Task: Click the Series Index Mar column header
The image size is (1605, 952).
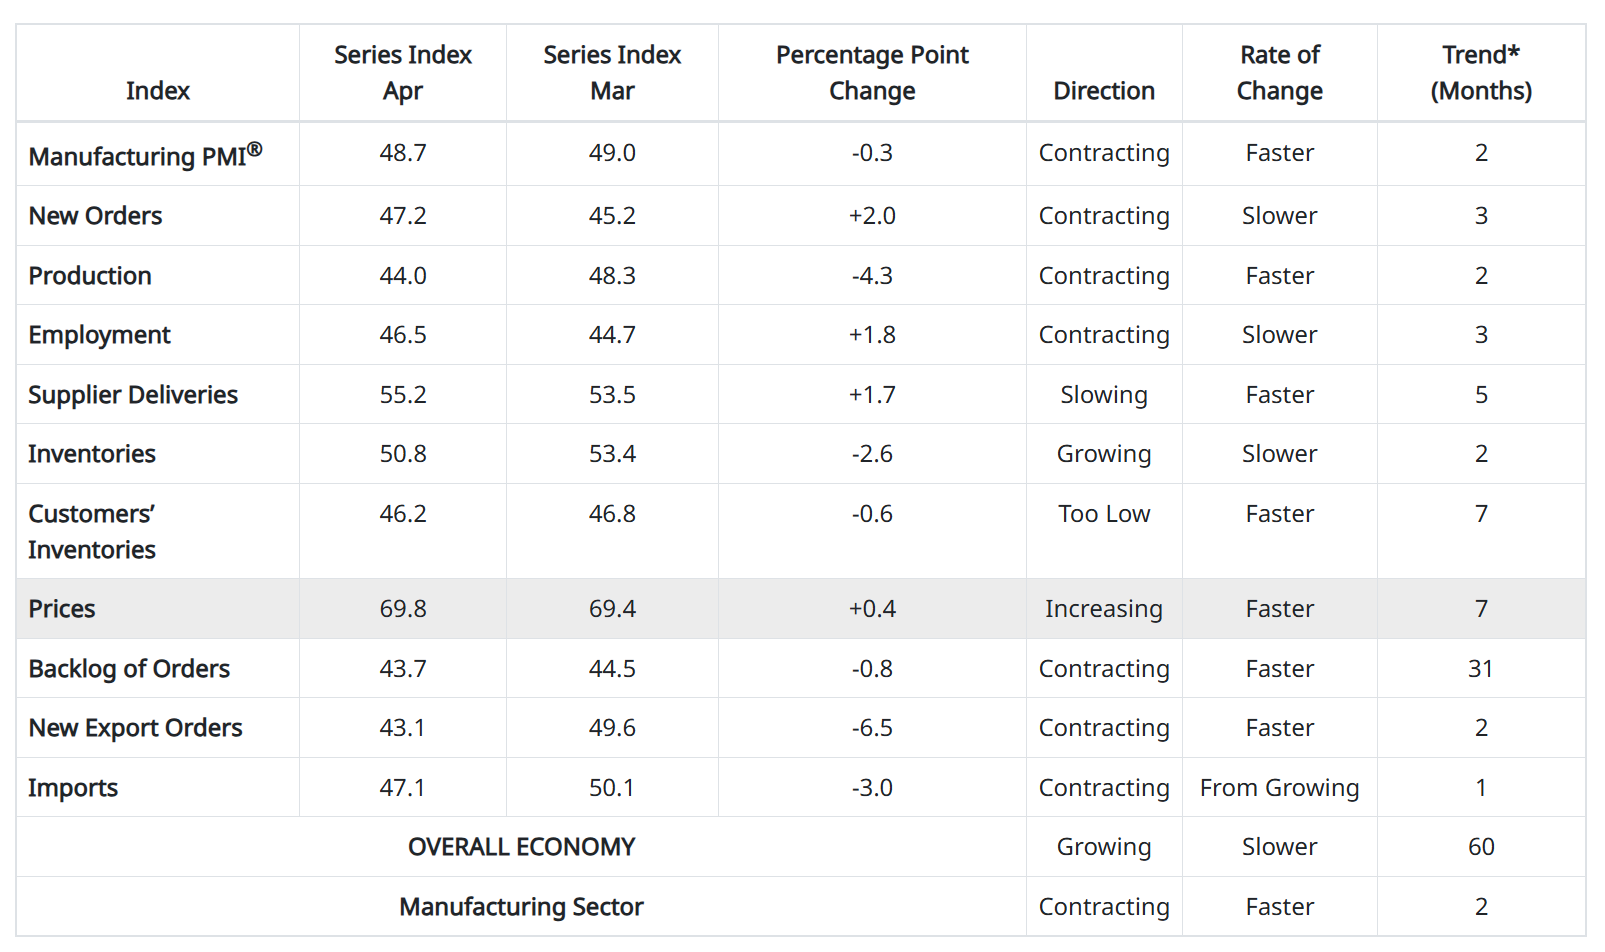Action: click(612, 72)
